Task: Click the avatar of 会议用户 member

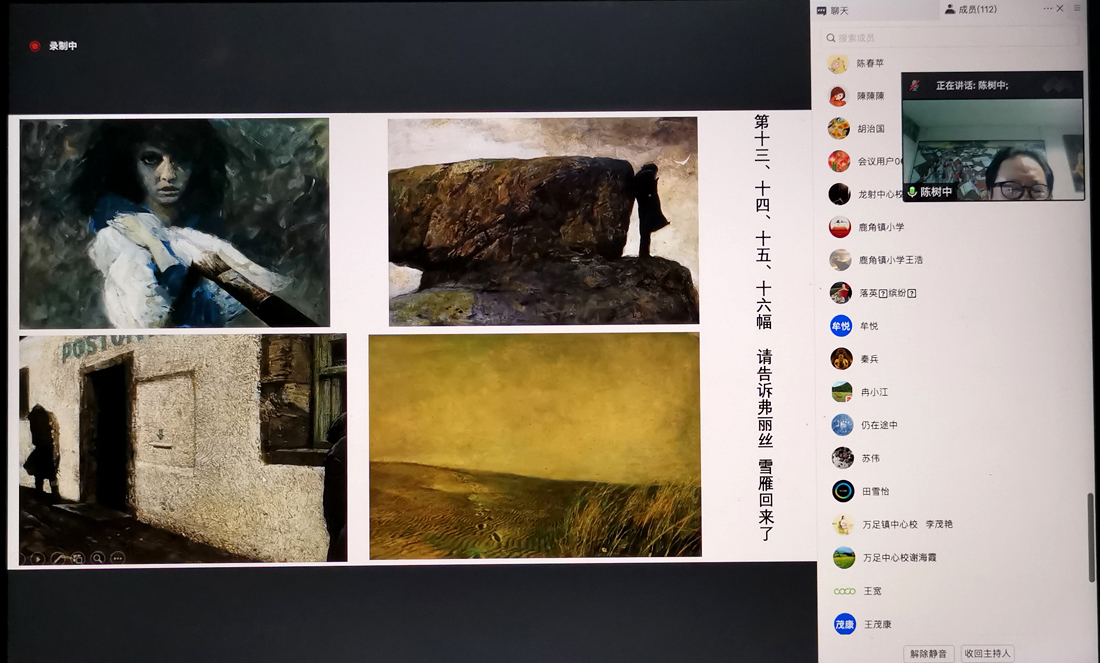Action: [x=839, y=161]
